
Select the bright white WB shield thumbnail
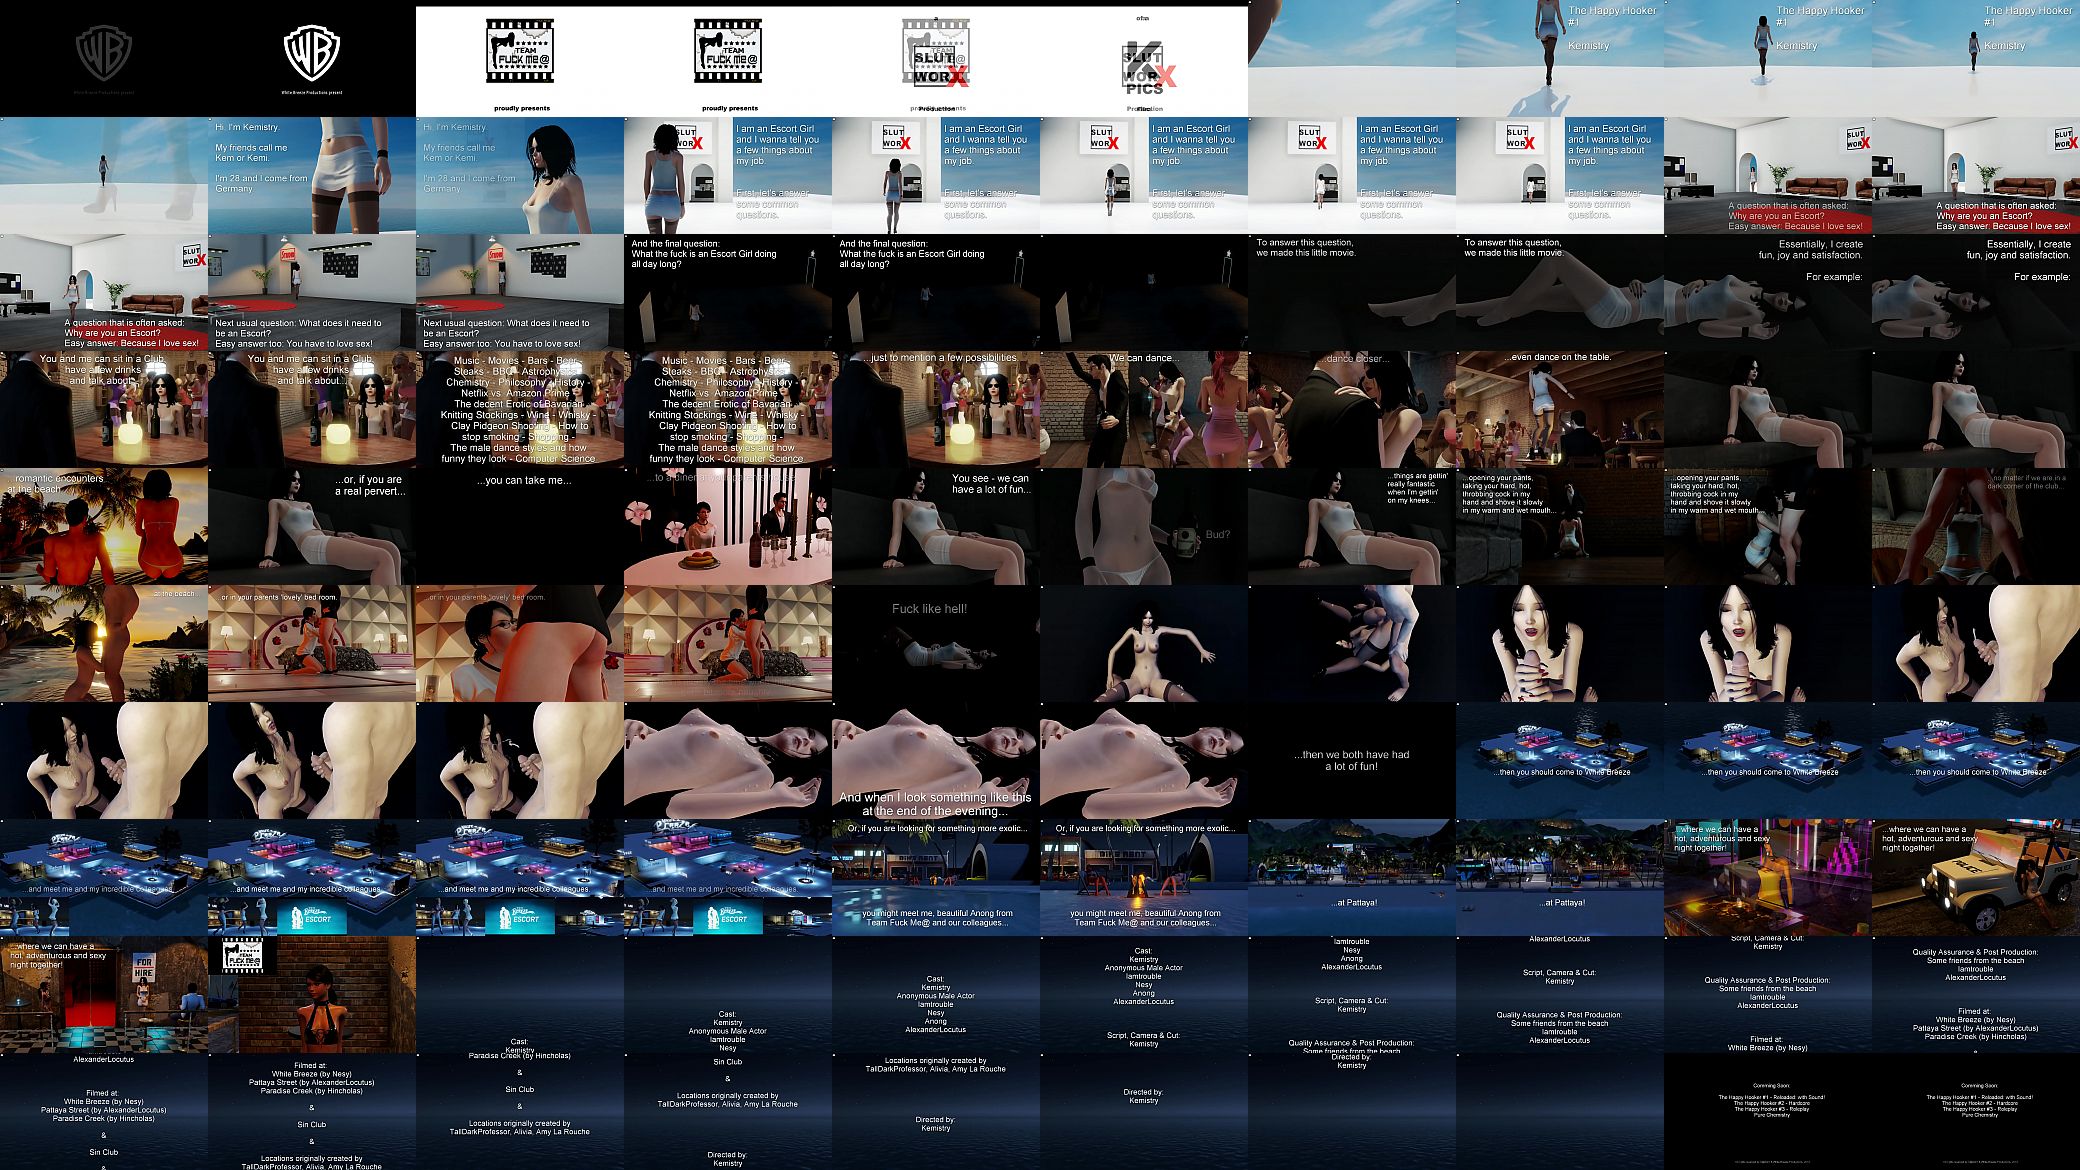[x=312, y=58]
